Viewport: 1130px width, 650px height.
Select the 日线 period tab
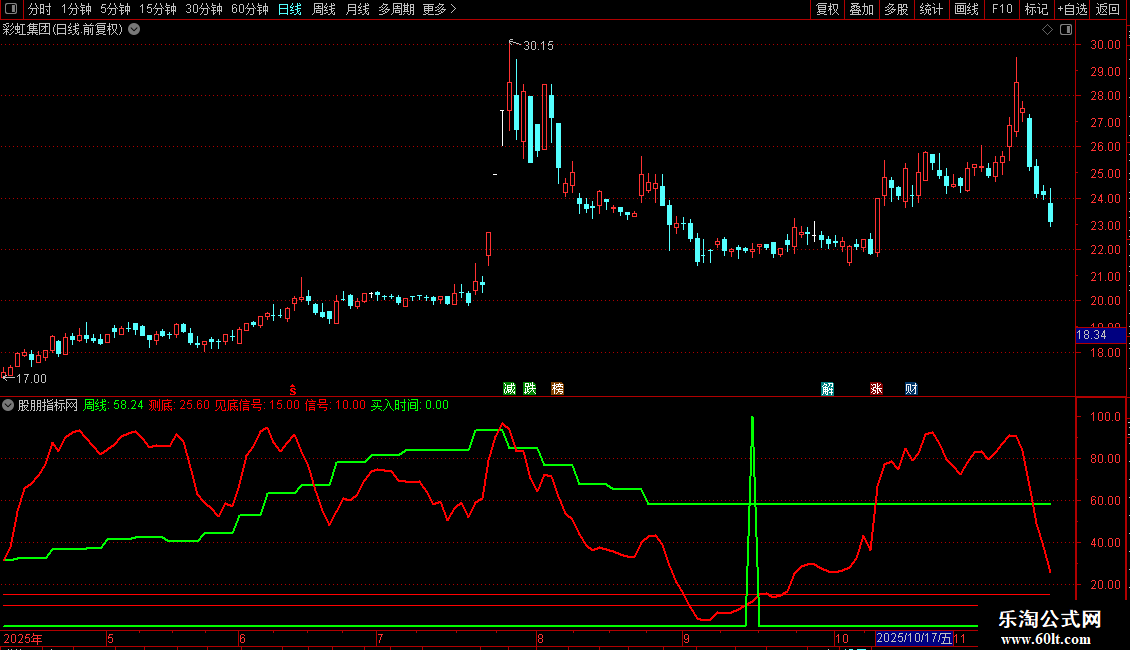pyautogui.click(x=290, y=9)
